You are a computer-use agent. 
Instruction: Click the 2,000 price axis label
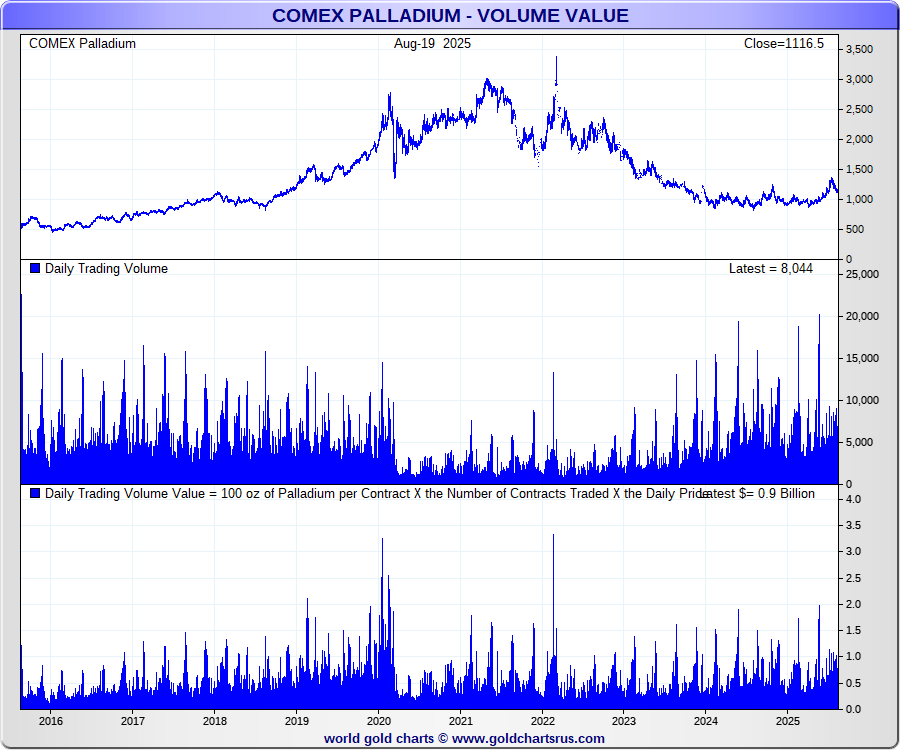point(859,139)
